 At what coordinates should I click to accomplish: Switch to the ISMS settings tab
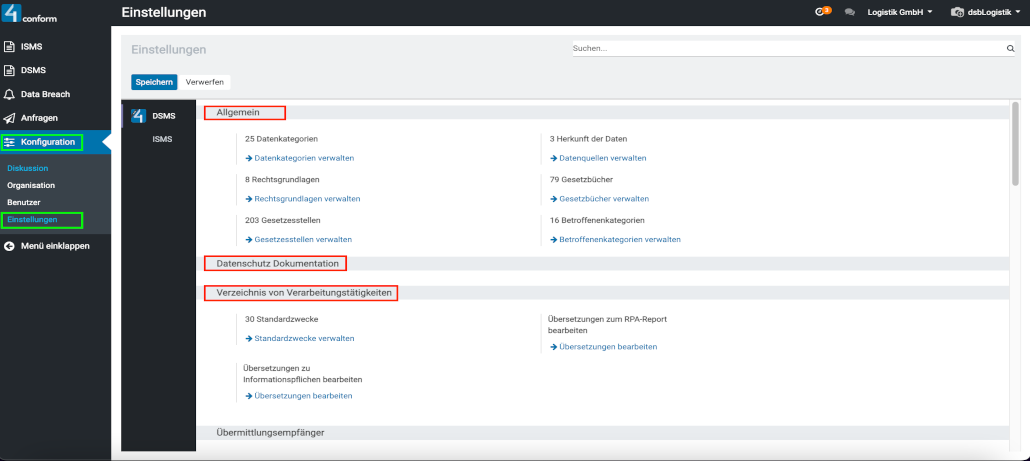162,139
